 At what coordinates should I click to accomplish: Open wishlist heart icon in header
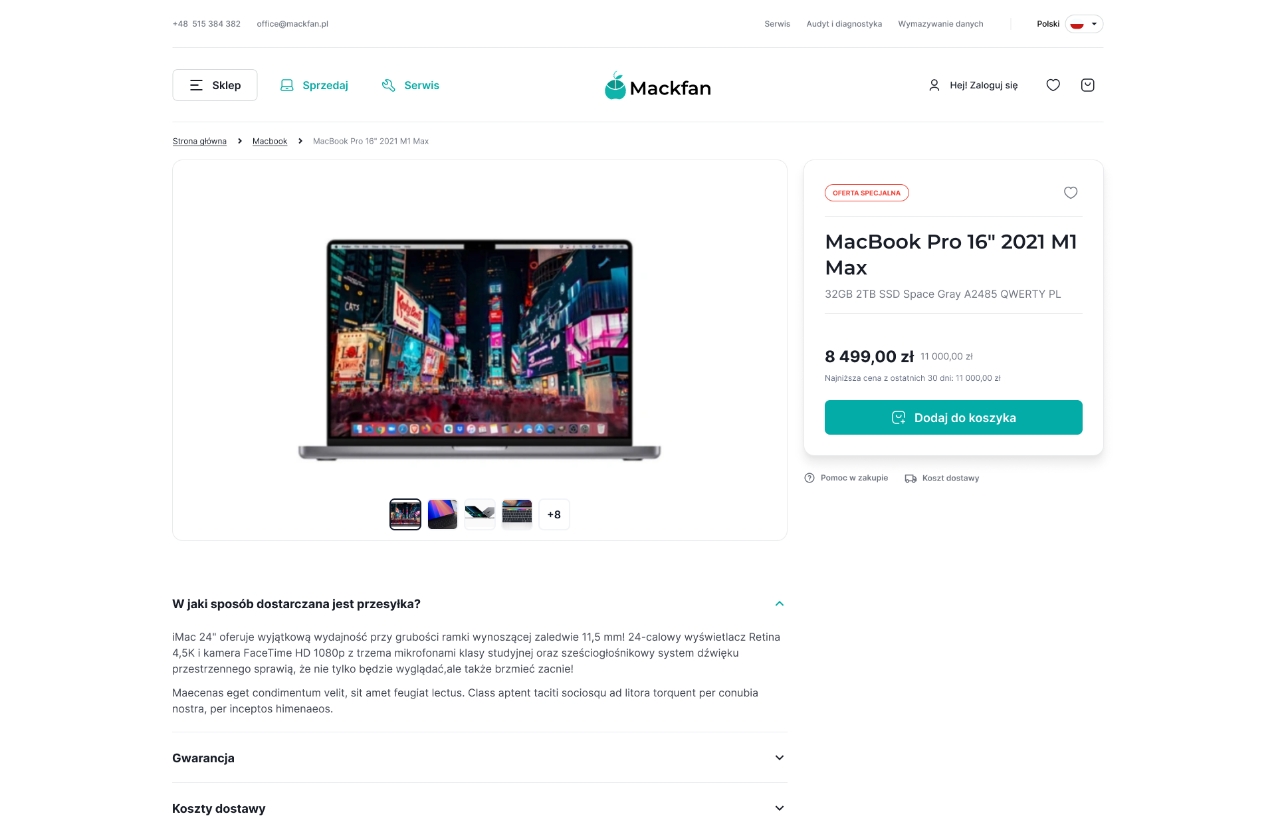pyautogui.click(x=1053, y=85)
